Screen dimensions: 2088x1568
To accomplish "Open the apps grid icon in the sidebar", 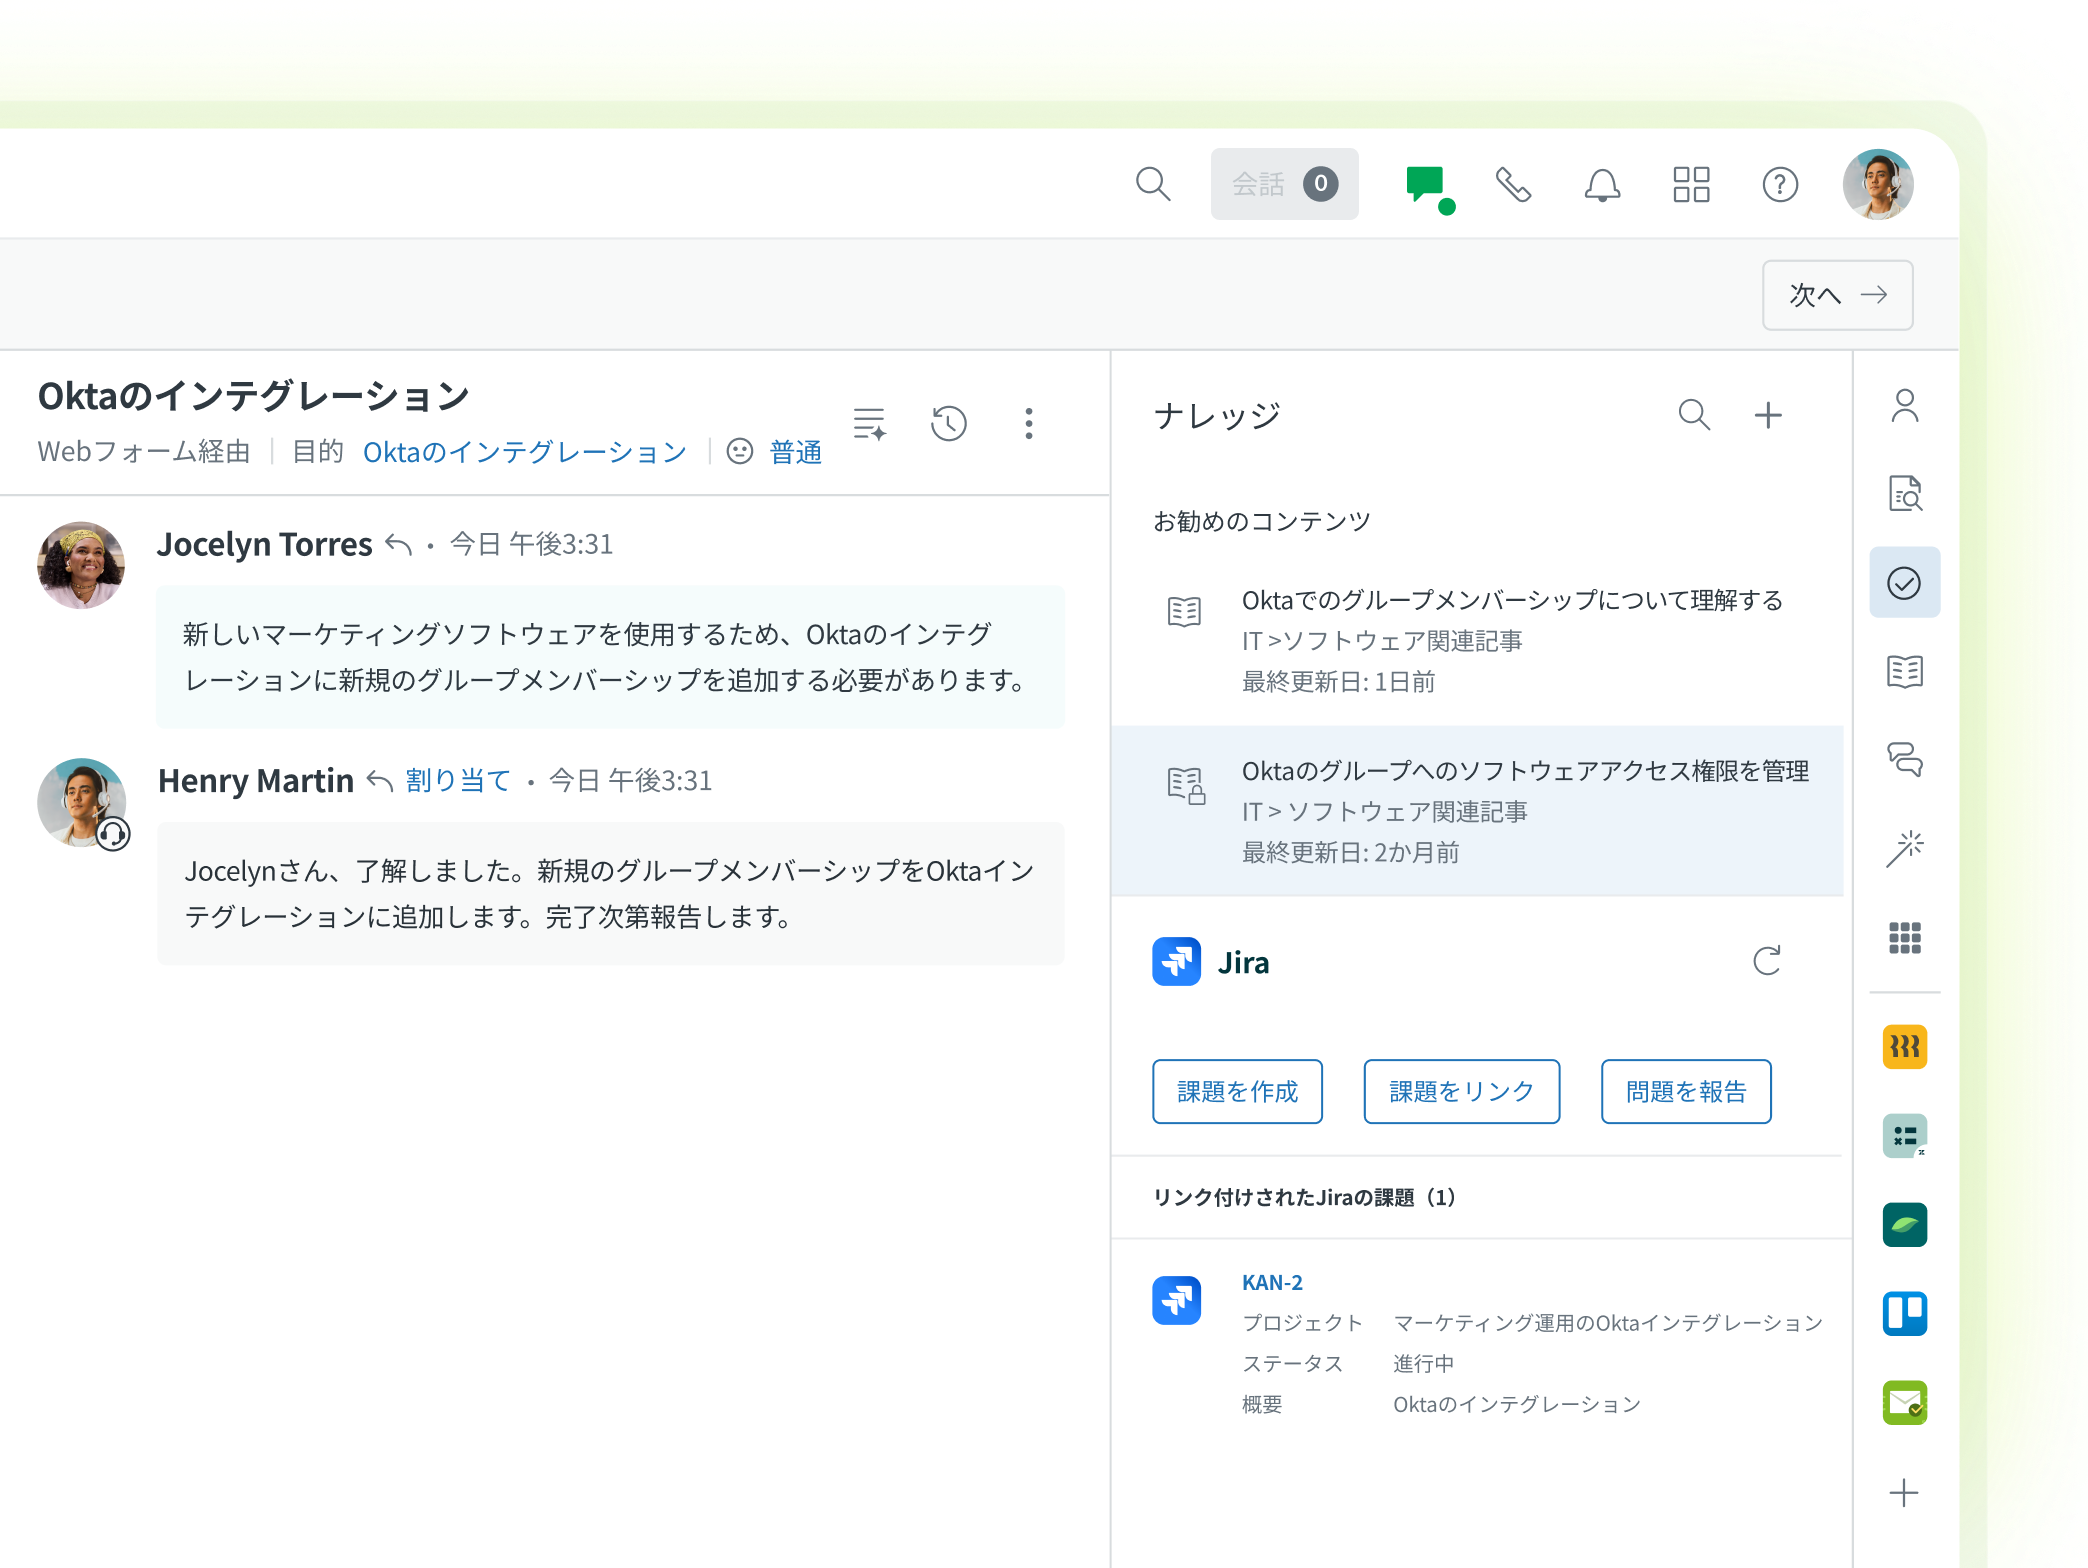I will (1905, 937).
